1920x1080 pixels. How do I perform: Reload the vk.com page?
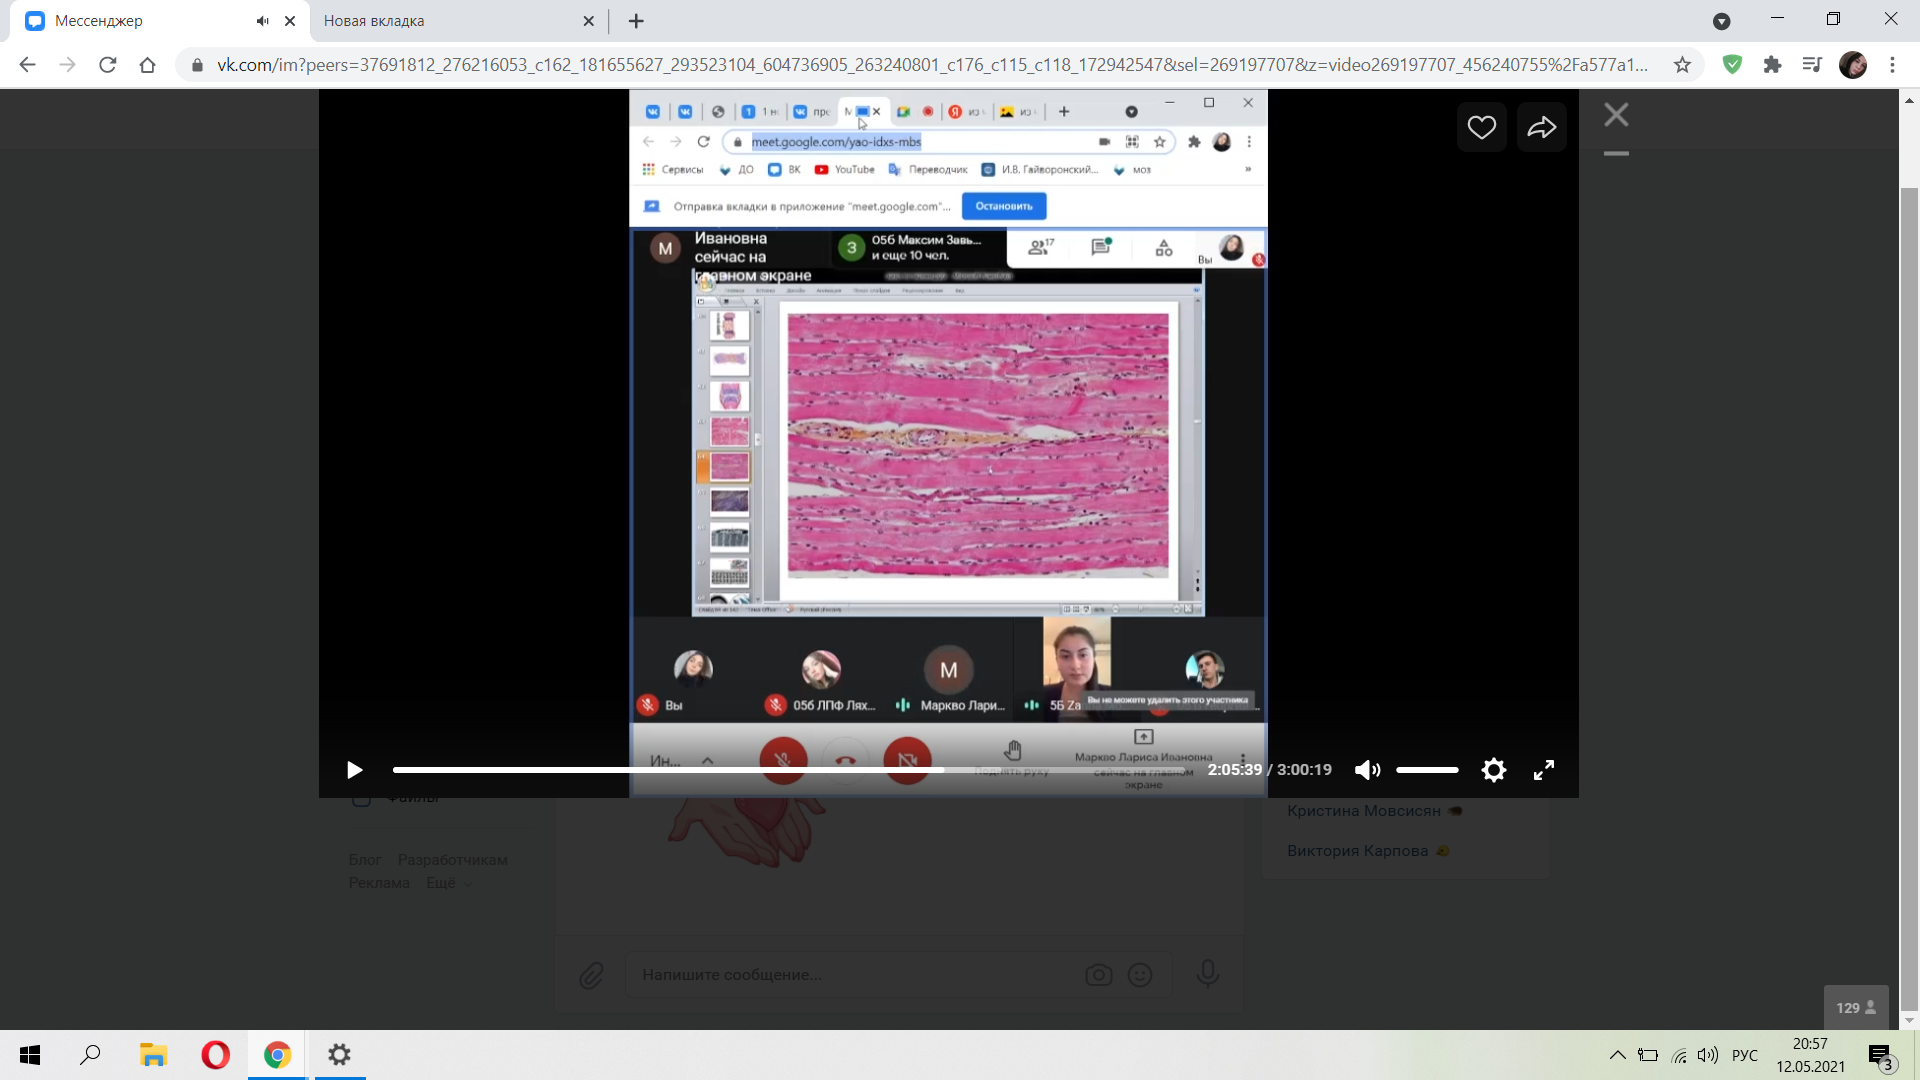click(x=107, y=65)
